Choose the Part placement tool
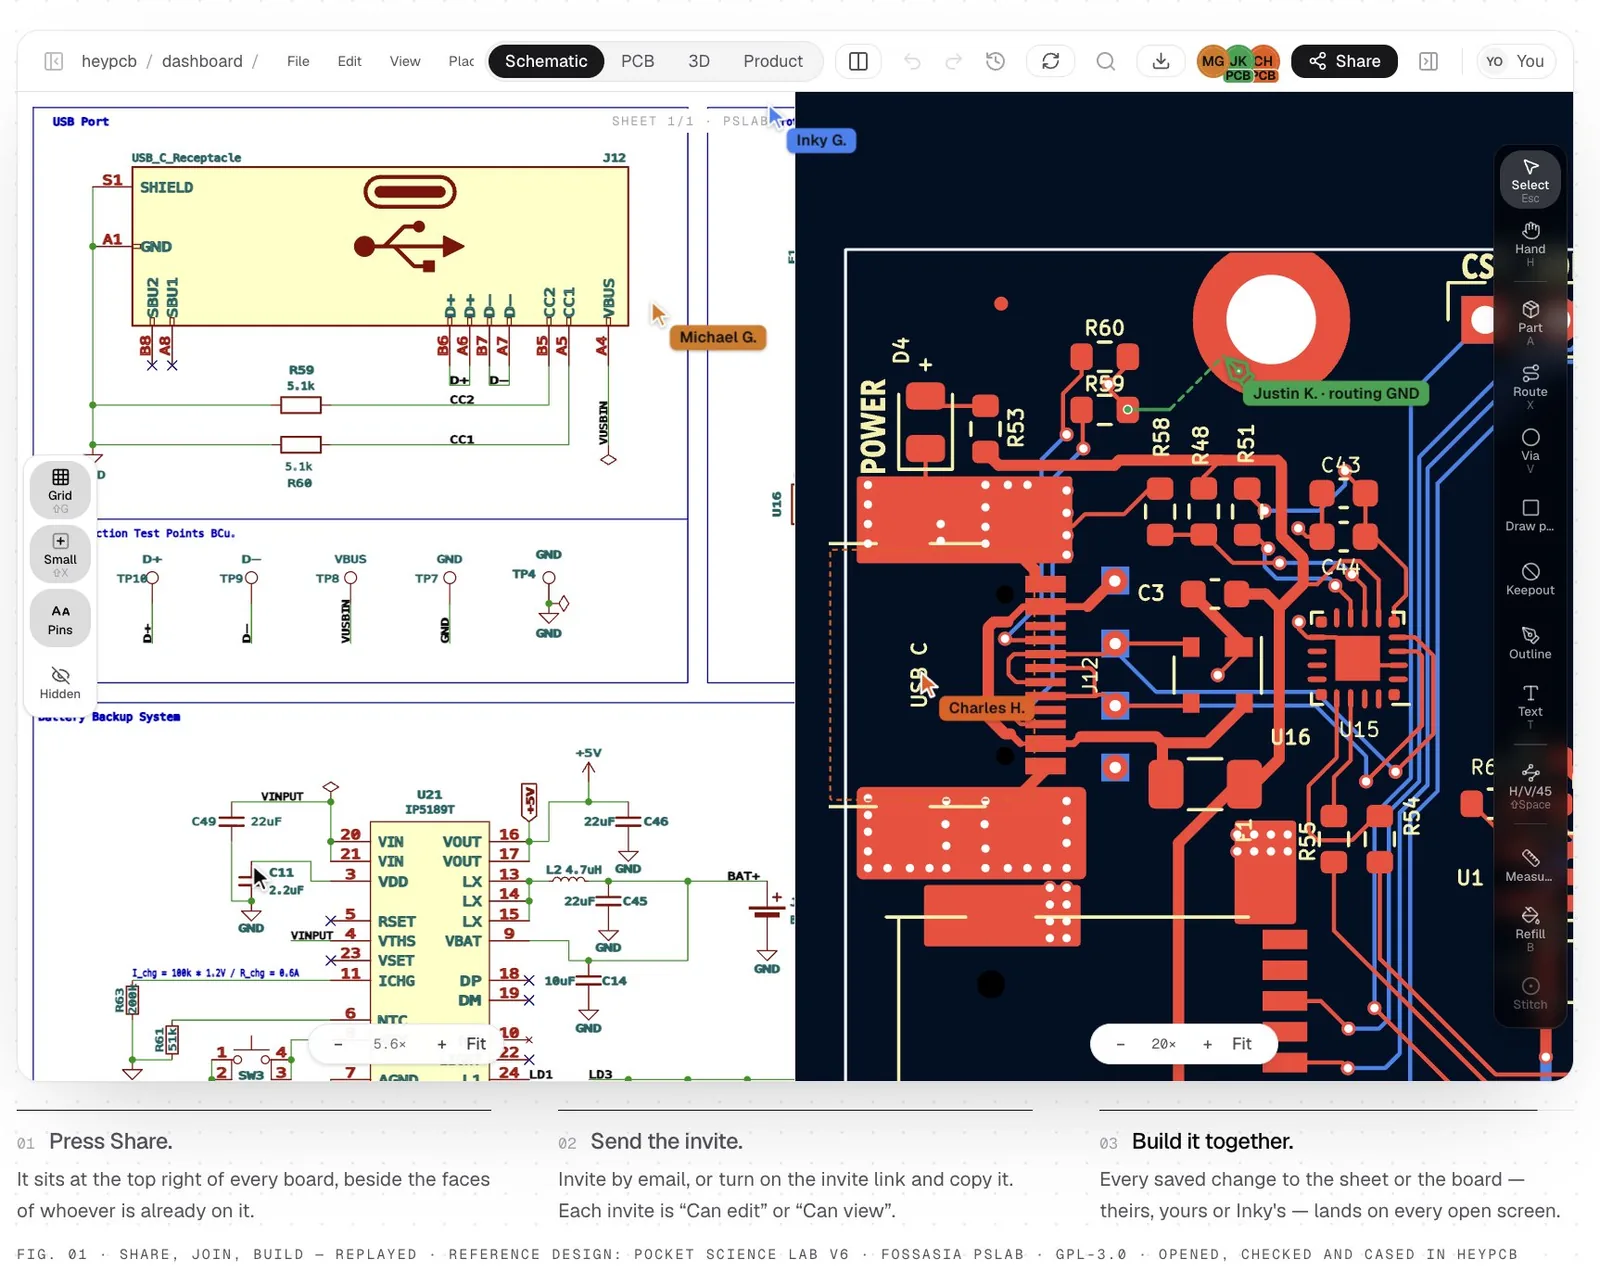Viewport: 1600px width, 1274px height. tap(1530, 321)
